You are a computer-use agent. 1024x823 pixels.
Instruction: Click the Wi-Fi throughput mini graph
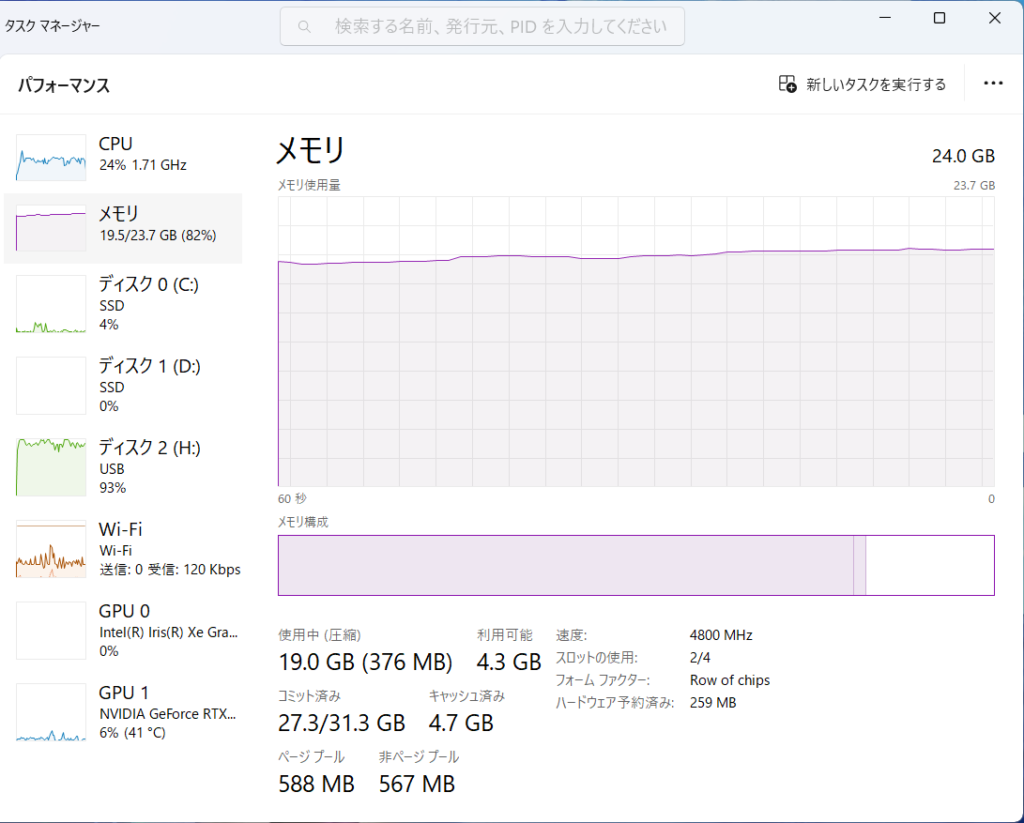(51, 549)
